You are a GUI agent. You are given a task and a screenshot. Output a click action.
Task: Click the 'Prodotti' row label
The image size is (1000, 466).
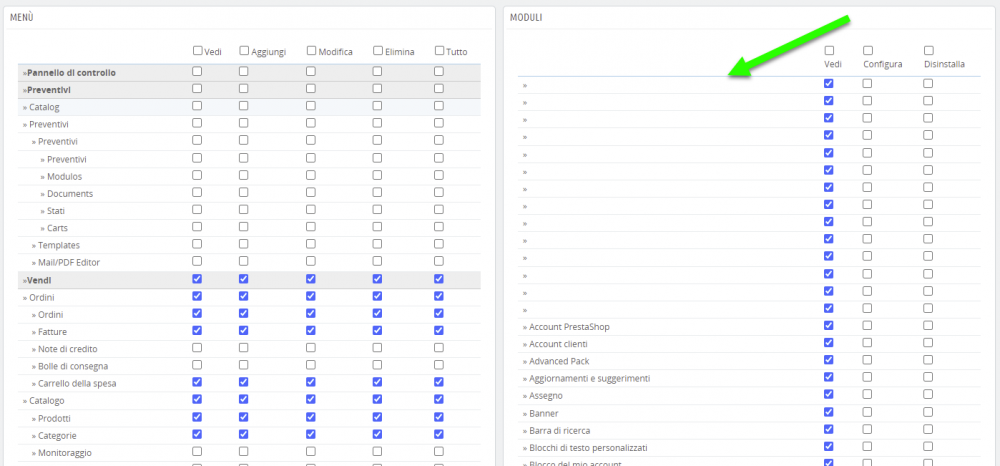point(54,418)
